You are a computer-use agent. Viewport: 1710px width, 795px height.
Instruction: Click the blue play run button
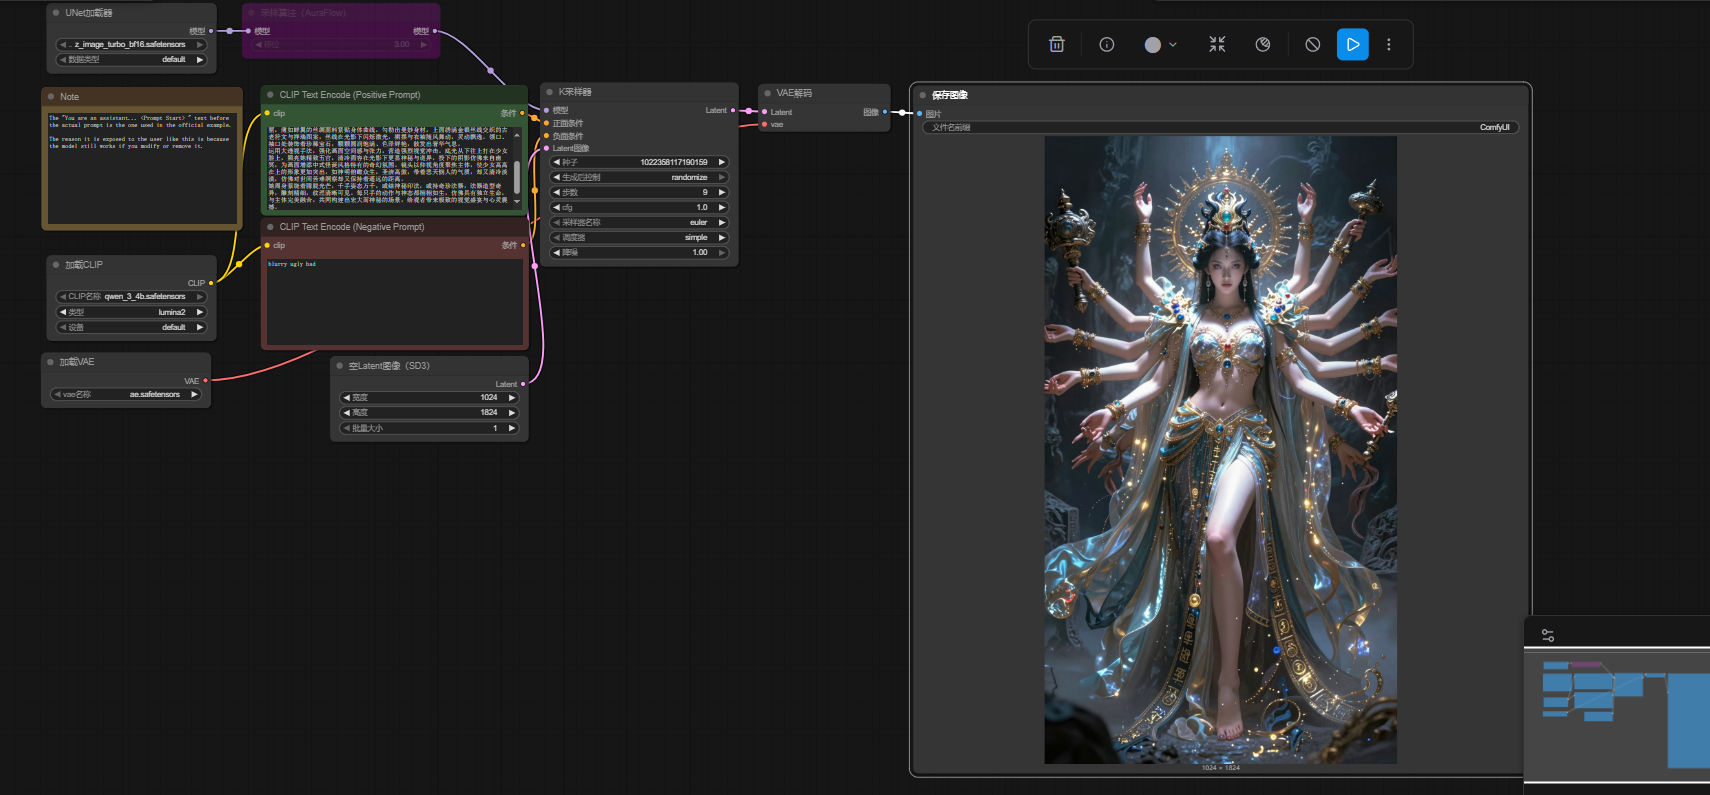coord(1352,45)
